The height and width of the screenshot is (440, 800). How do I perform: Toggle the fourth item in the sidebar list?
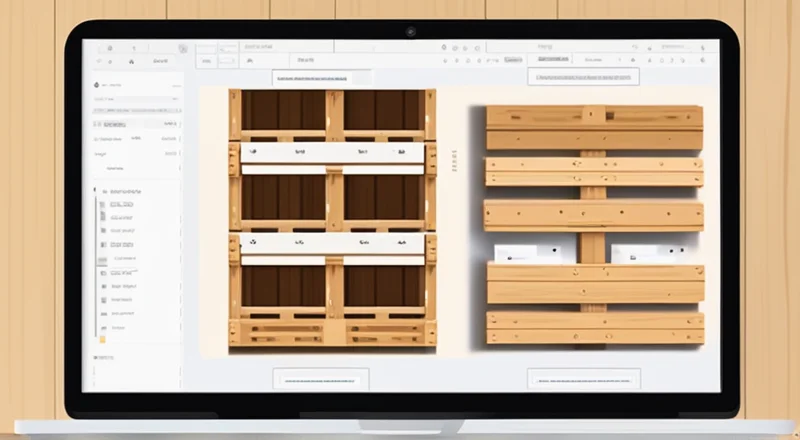(x=120, y=245)
